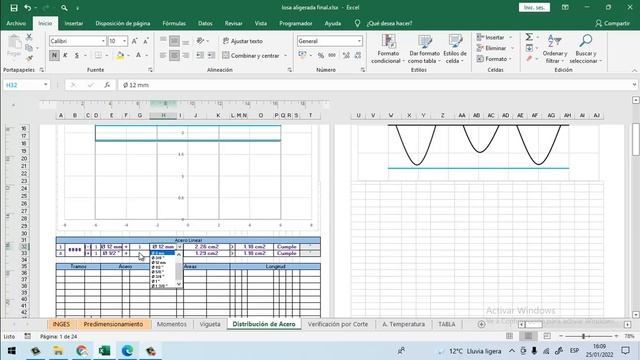Open Microsoft Edge from the taskbar

tap(127, 351)
